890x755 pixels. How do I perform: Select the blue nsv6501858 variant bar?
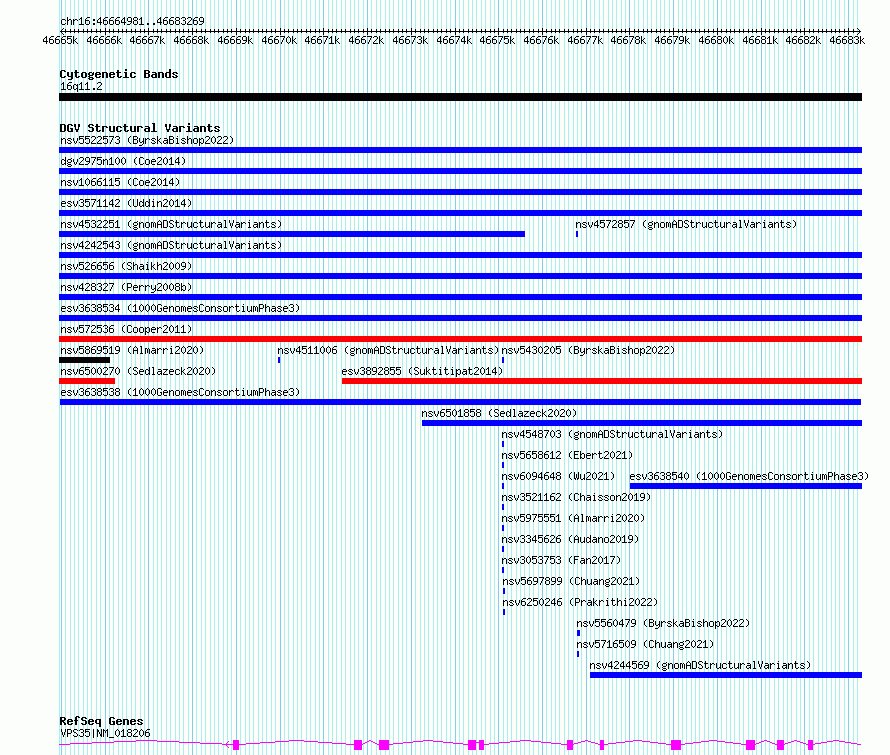642,423
